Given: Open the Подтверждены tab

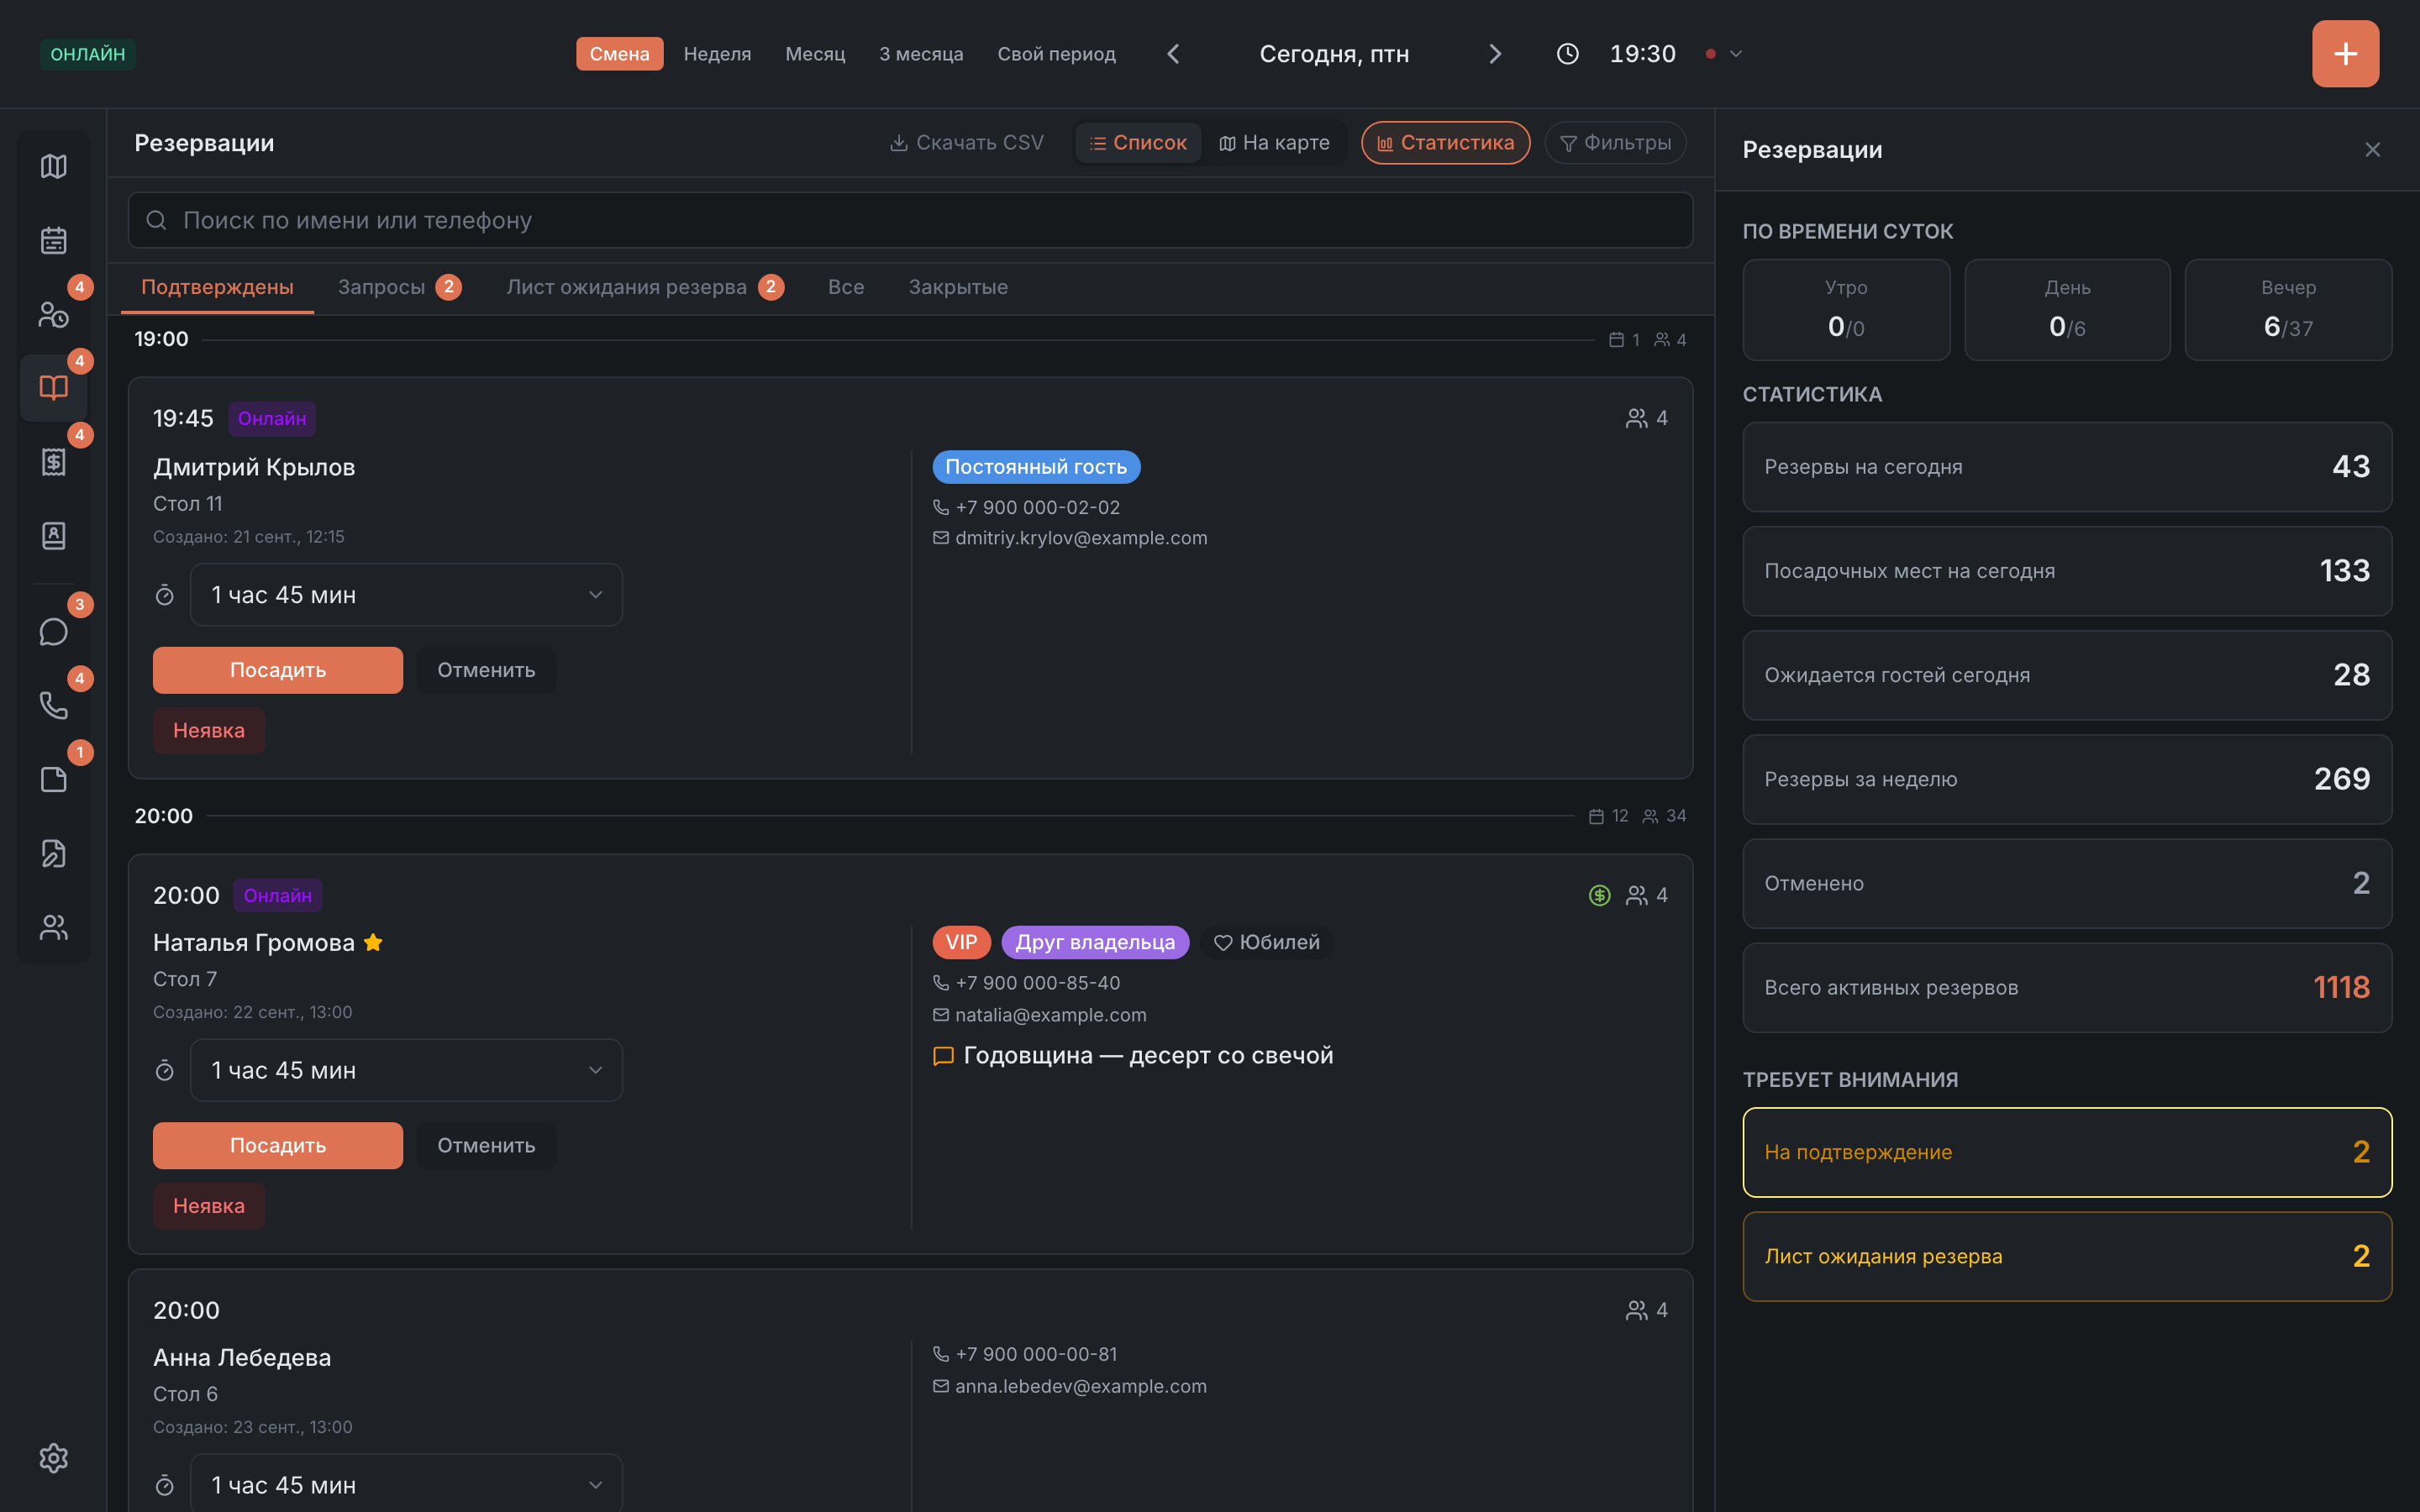Looking at the screenshot, I should pos(217,287).
